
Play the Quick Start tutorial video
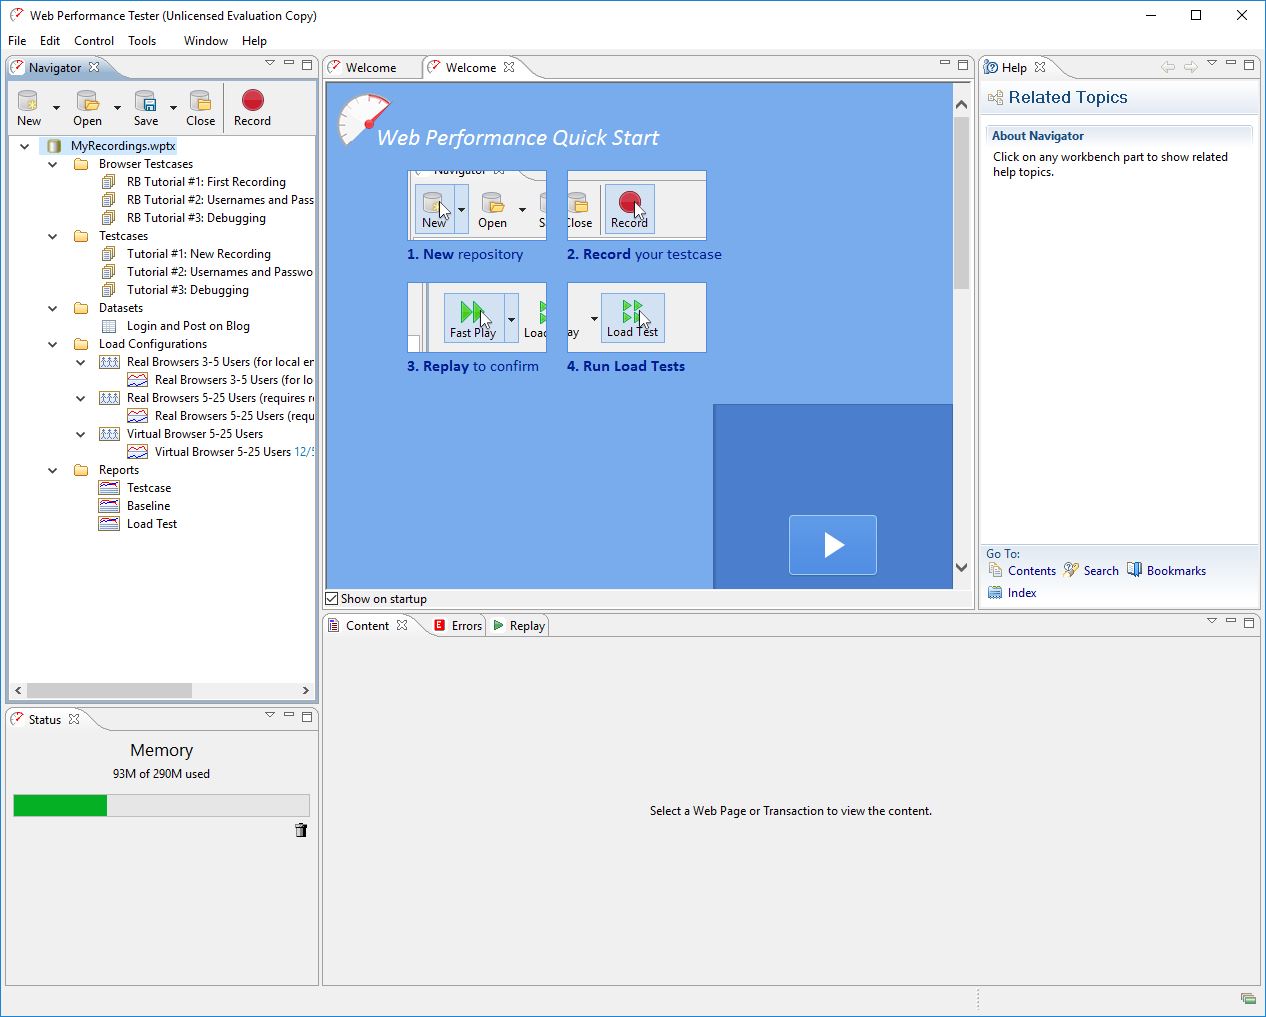click(x=833, y=545)
